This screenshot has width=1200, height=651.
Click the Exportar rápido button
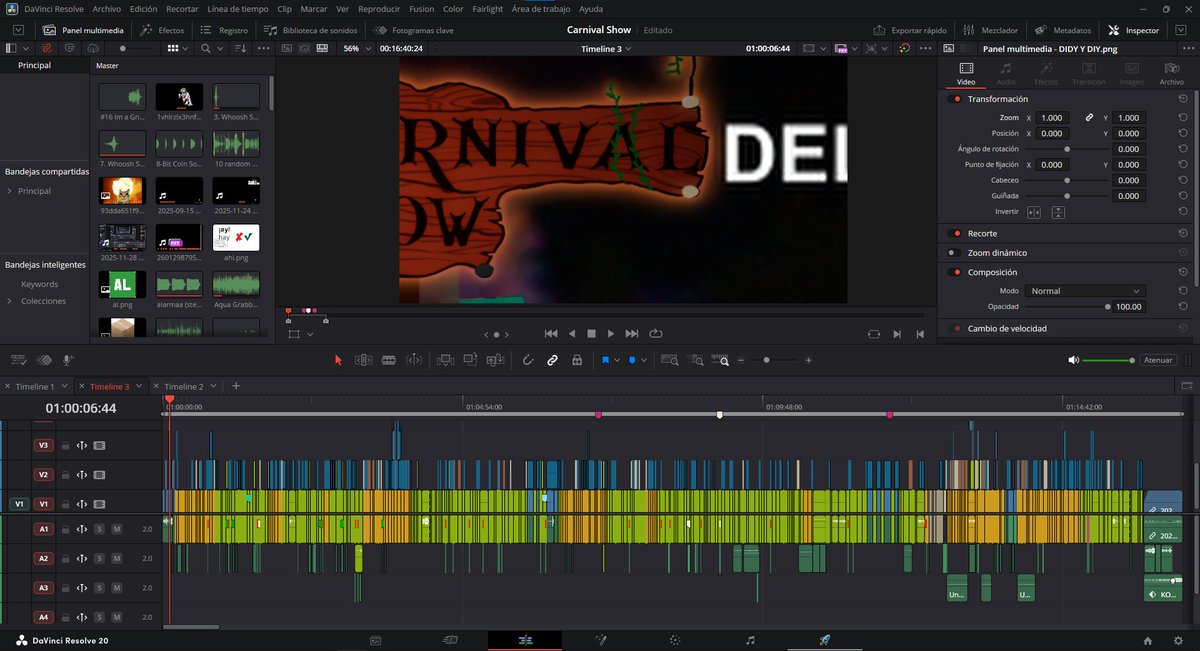point(910,30)
